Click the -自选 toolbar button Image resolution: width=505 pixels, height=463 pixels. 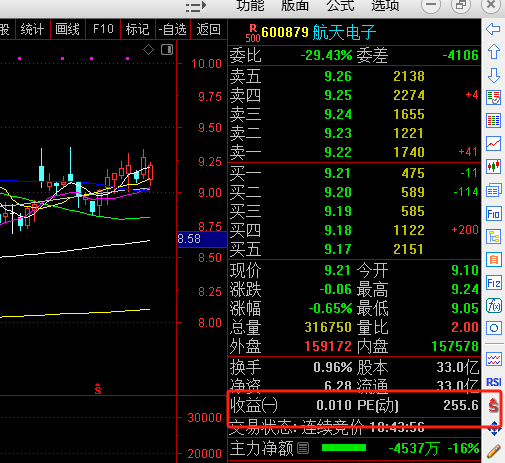[173, 29]
